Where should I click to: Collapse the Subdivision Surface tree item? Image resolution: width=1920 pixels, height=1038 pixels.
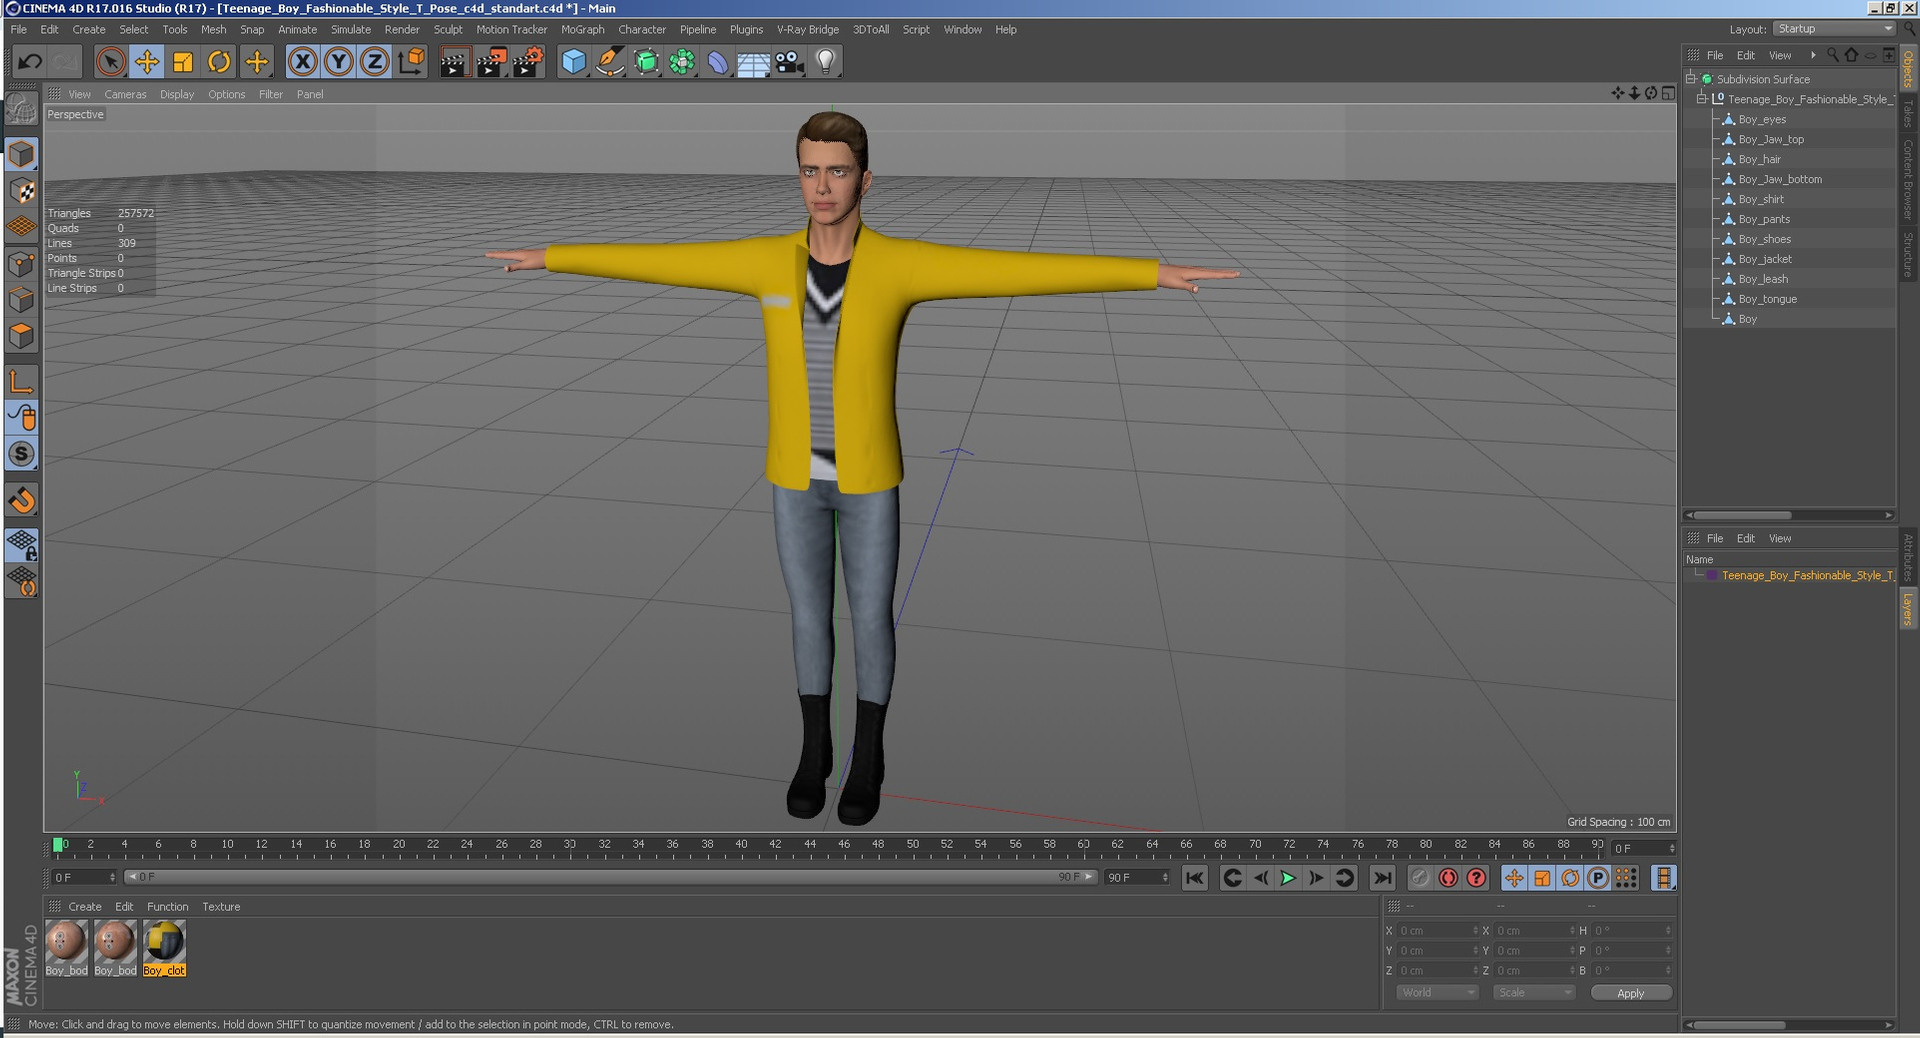(x=1691, y=79)
